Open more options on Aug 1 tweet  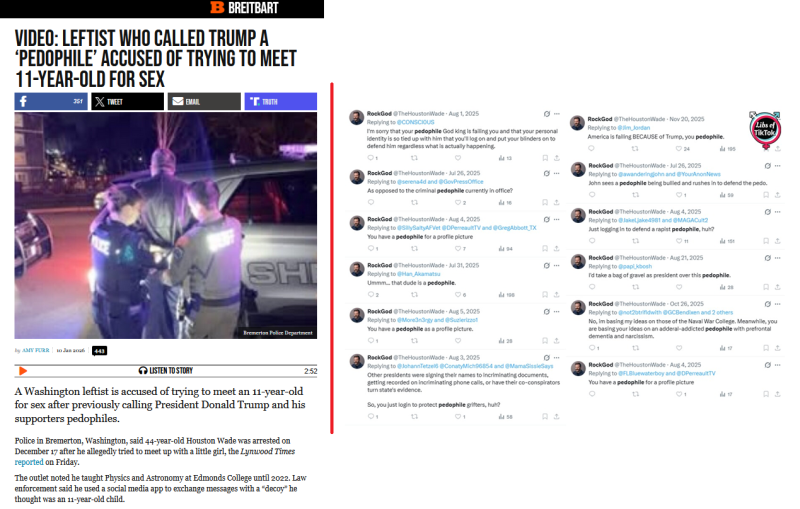[557, 114]
